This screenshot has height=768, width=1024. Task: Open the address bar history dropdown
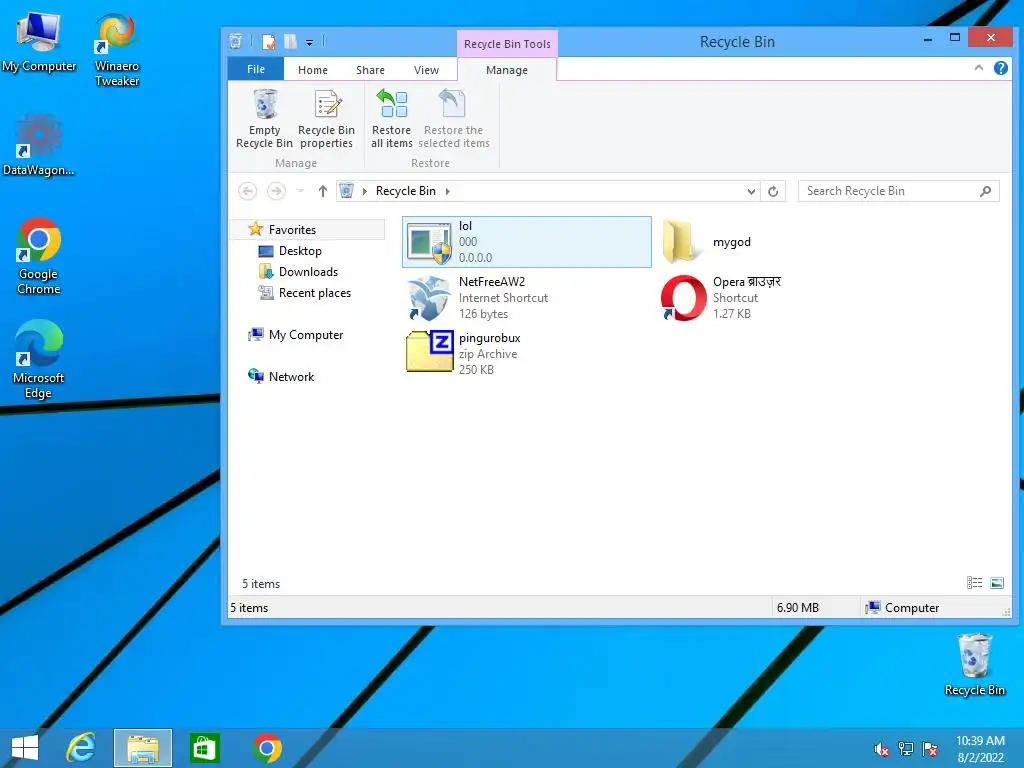tap(751, 191)
